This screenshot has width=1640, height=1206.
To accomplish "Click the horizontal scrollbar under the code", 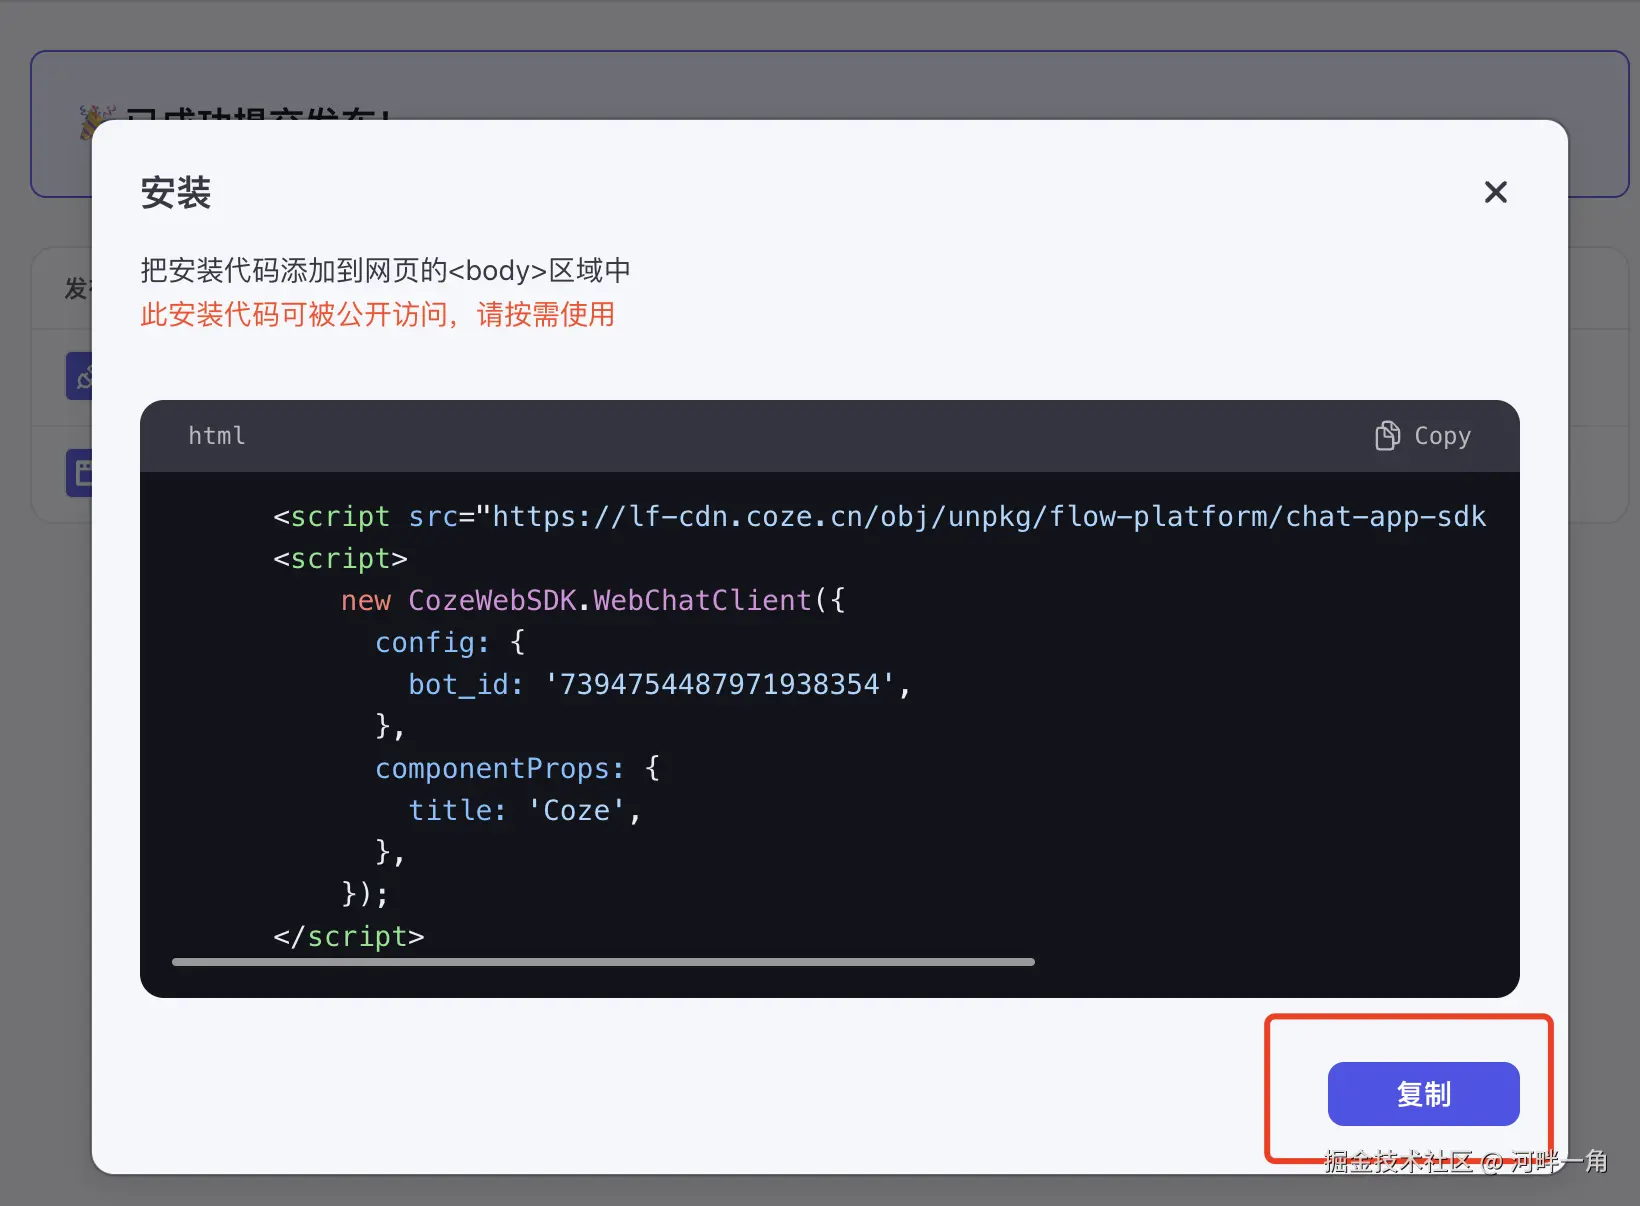I will click(x=603, y=962).
